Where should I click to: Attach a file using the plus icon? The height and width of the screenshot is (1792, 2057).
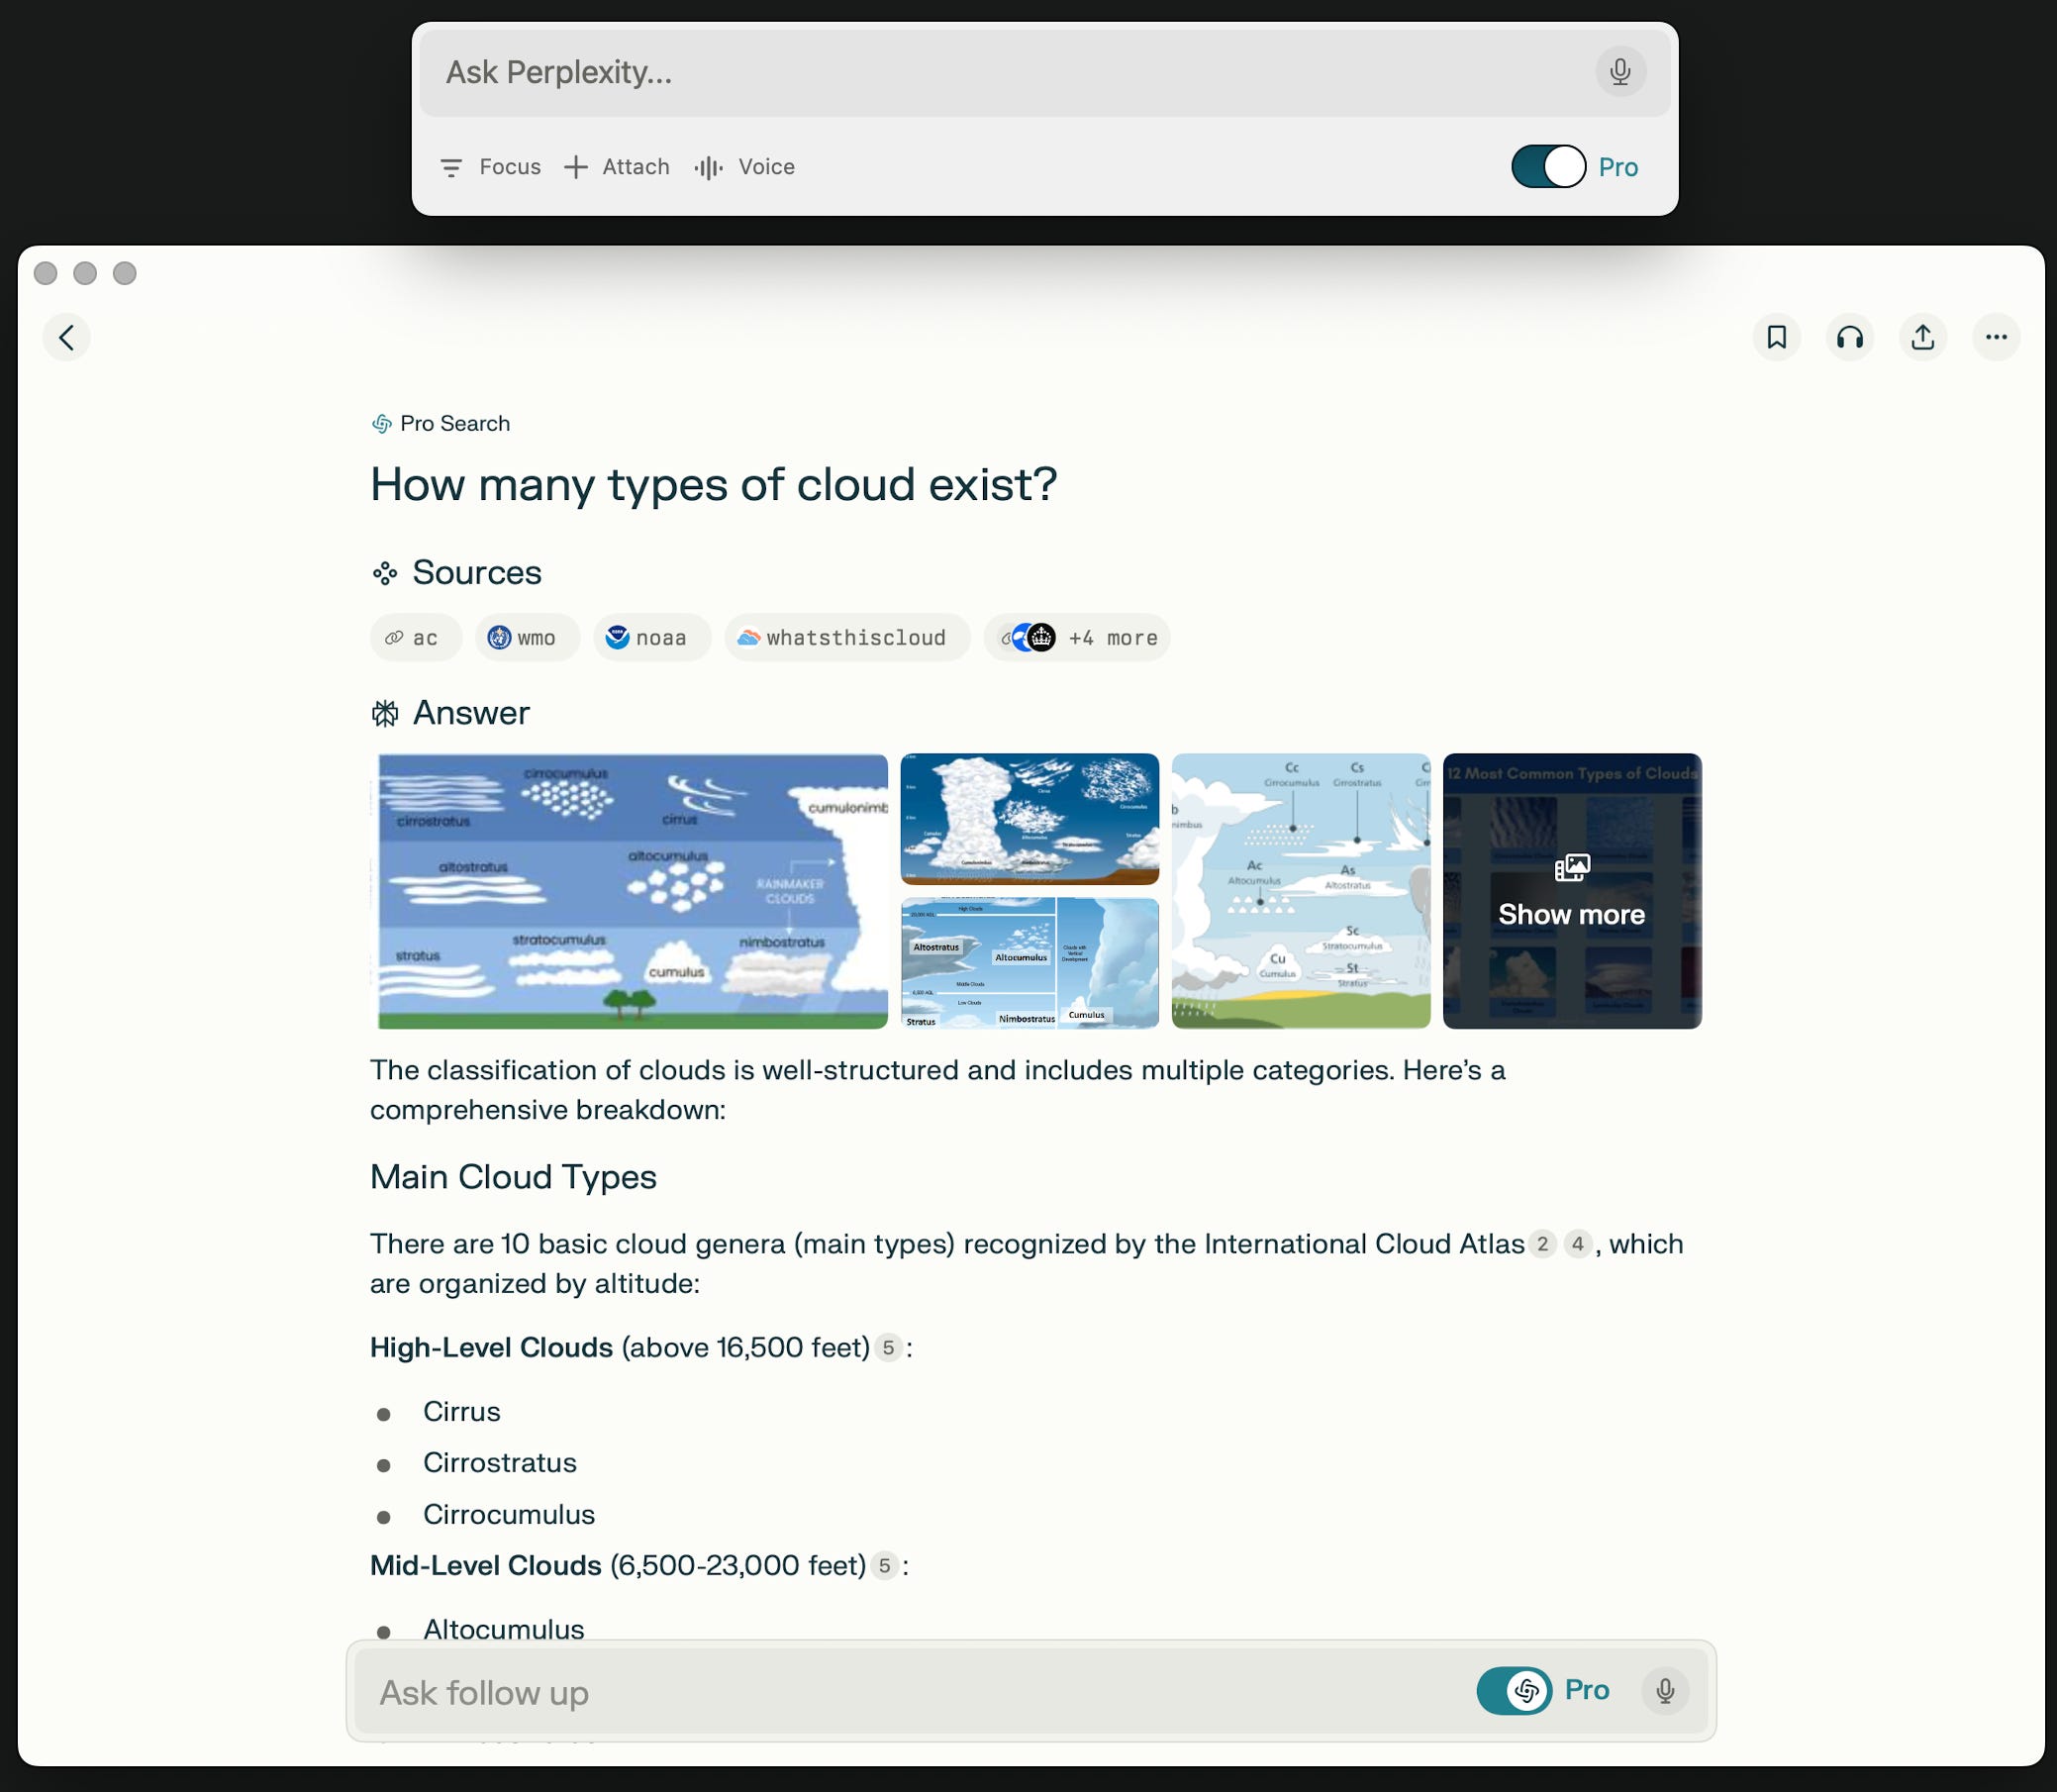(616, 167)
